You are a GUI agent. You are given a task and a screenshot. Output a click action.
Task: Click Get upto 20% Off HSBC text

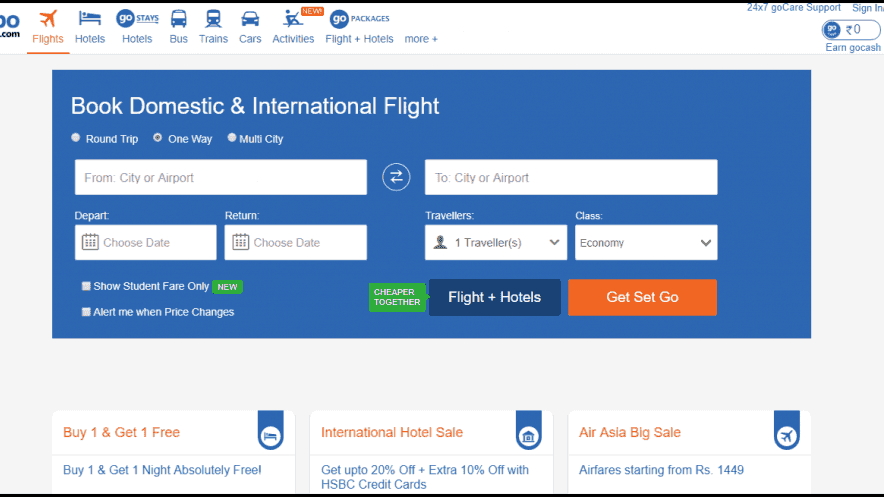425,477
